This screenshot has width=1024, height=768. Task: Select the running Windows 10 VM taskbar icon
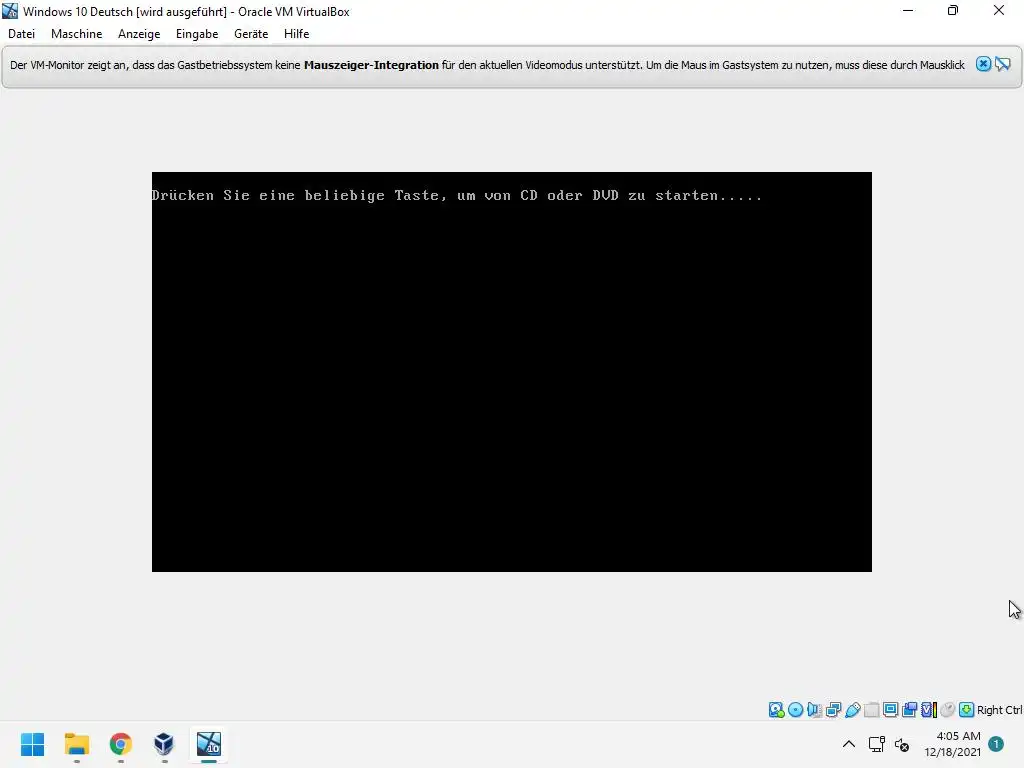click(x=209, y=744)
